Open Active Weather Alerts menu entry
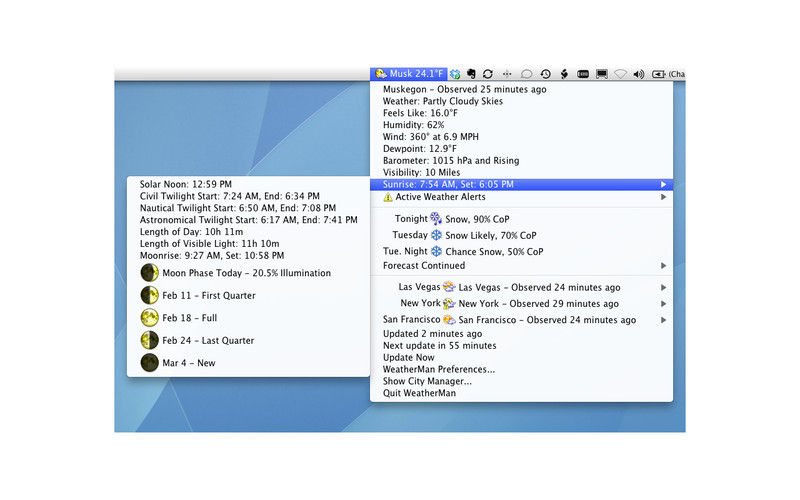The height and width of the screenshot is (500, 800). [521, 197]
